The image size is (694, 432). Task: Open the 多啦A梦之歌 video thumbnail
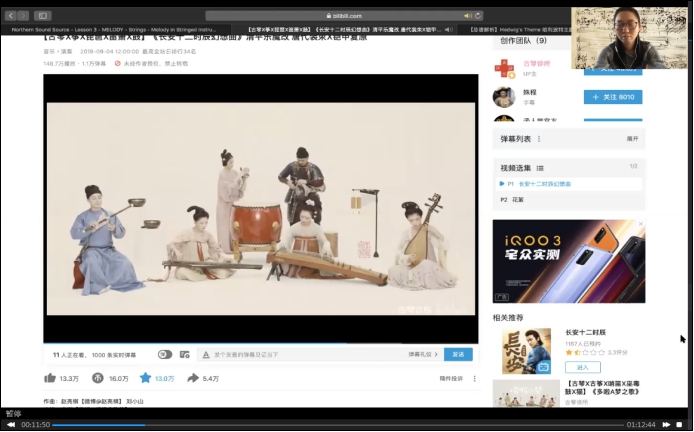(526, 393)
